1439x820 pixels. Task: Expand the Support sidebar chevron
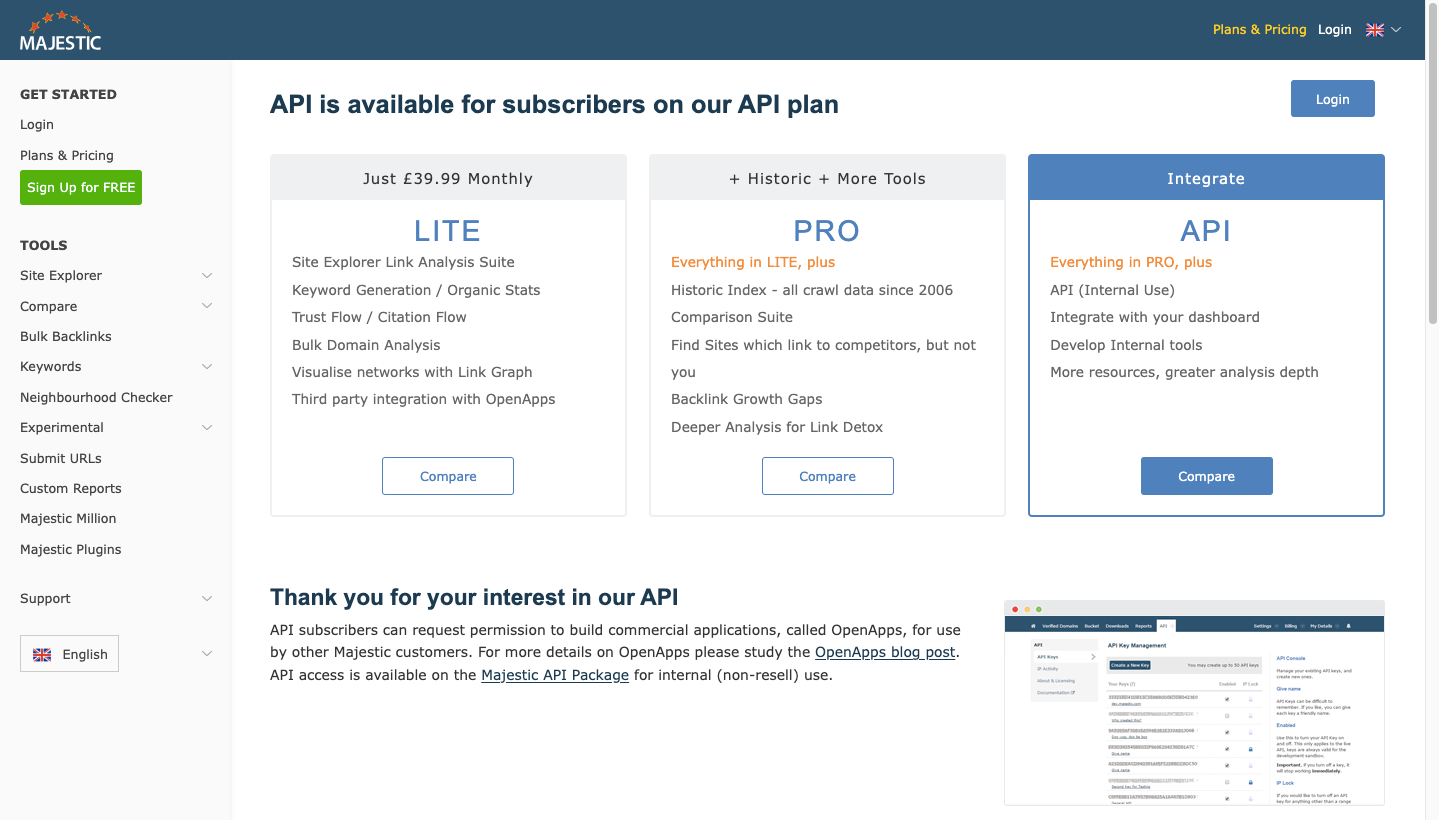click(x=207, y=599)
